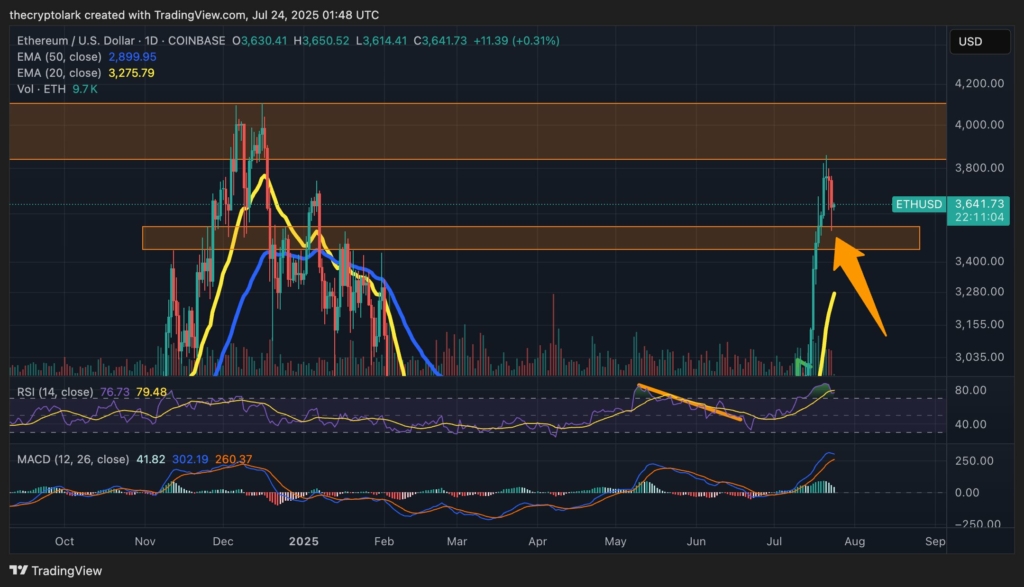Screen dimensions: 1024x587
Task: Click the Oct label on time axis
Action: click(x=65, y=541)
